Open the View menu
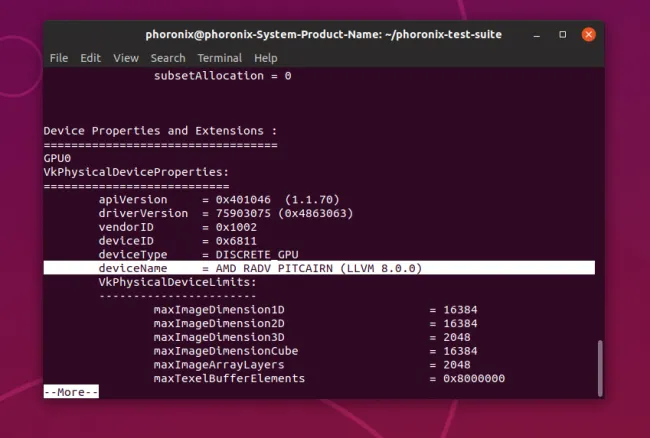 126,58
